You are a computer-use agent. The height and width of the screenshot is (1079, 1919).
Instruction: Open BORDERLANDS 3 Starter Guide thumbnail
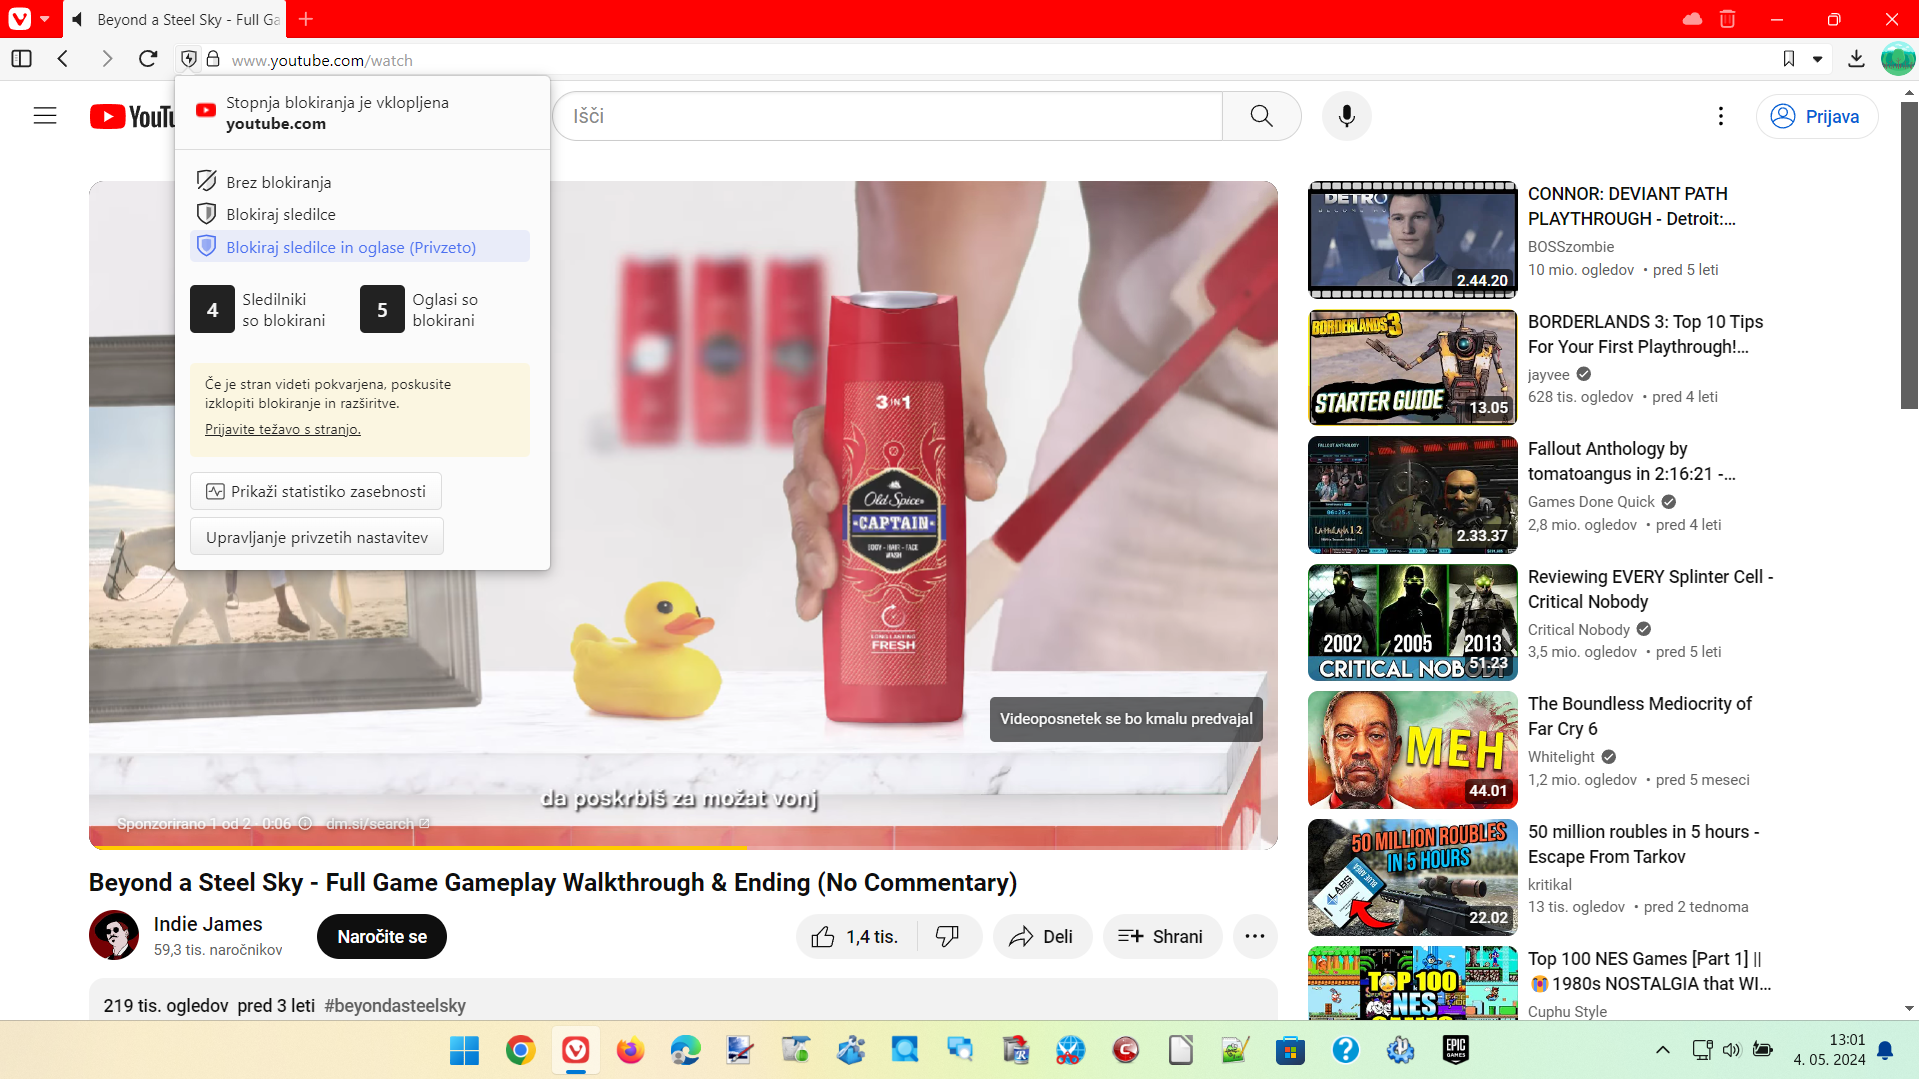pyautogui.click(x=1412, y=367)
